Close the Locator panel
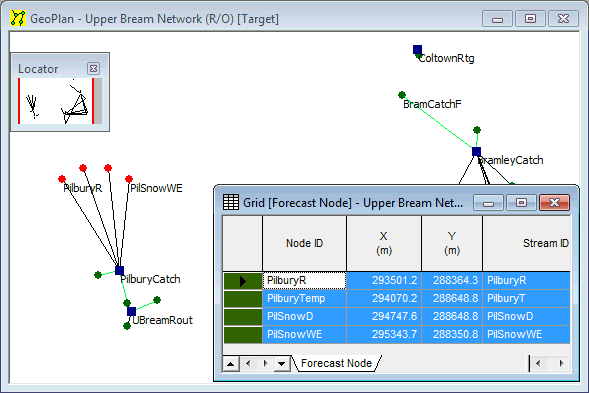The height and width of the screenshot is (393, 589). pos(93,68)
